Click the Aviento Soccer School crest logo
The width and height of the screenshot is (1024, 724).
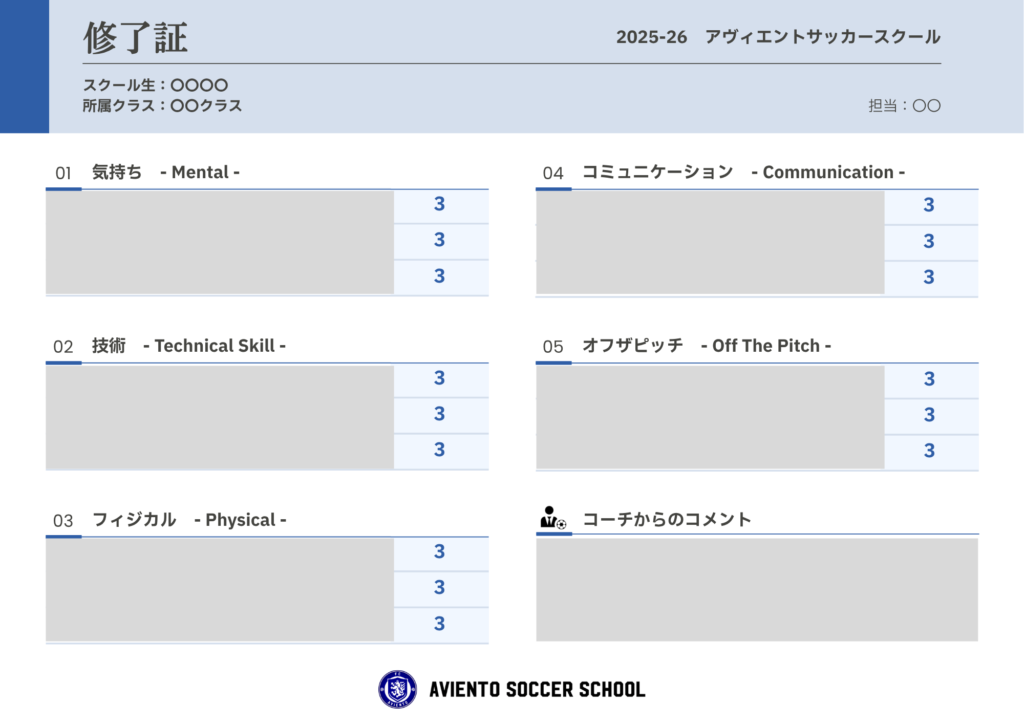pyautogui.click(x=397, y=689)
